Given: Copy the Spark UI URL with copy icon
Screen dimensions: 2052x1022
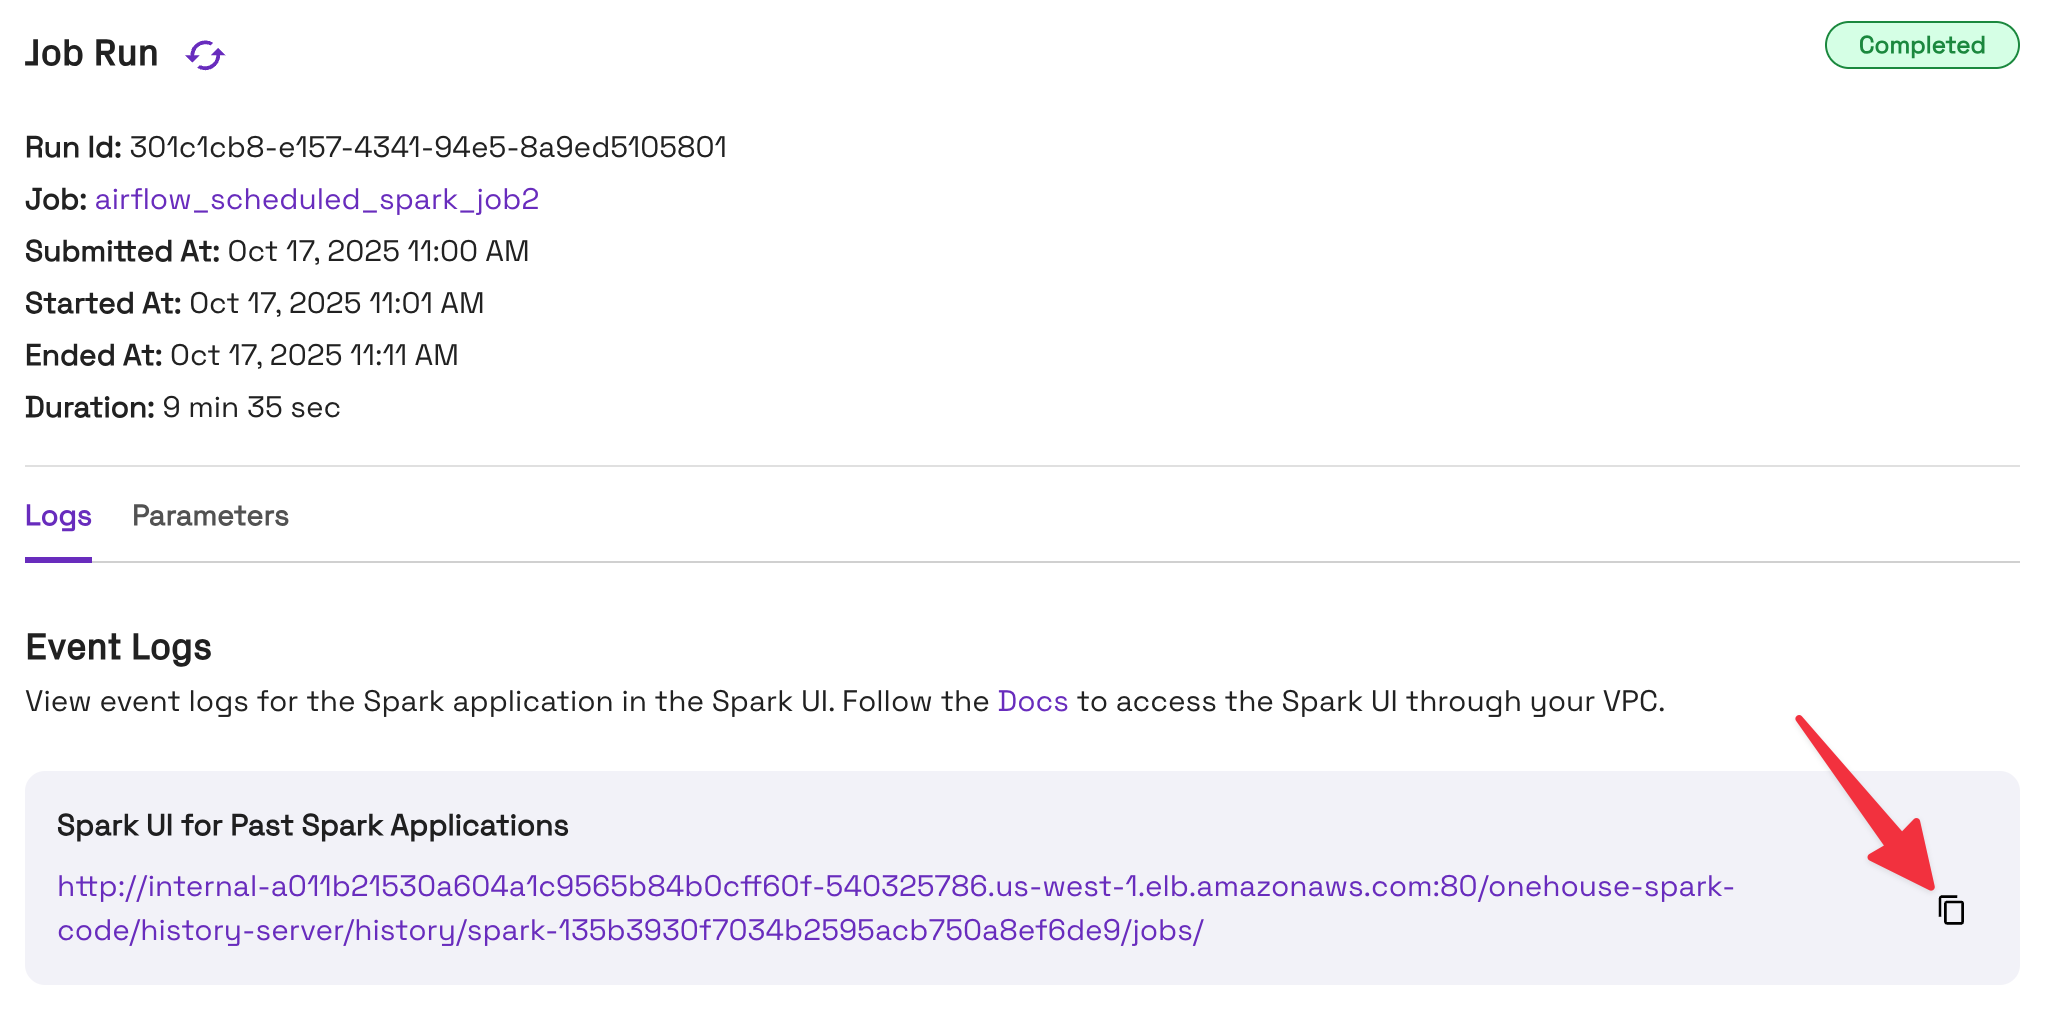Looking at the screenshot, I should pos(1951,910).
